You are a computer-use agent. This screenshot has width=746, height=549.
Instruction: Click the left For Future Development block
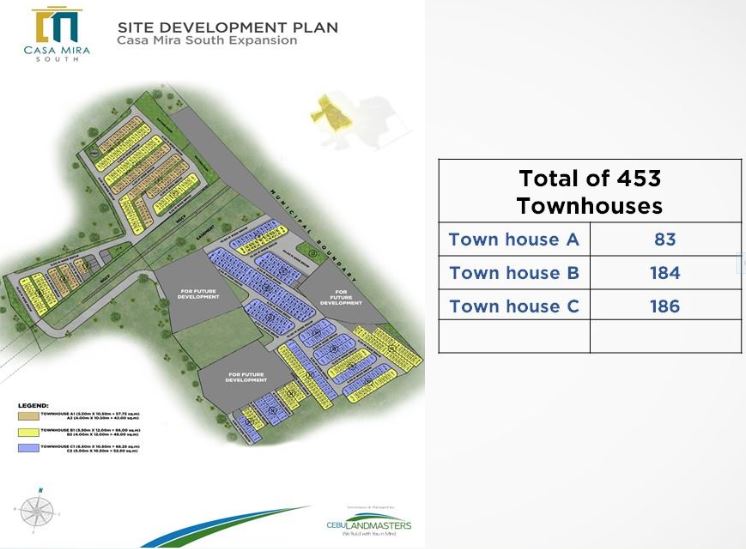pyautogui.click(x=199, y=295)
